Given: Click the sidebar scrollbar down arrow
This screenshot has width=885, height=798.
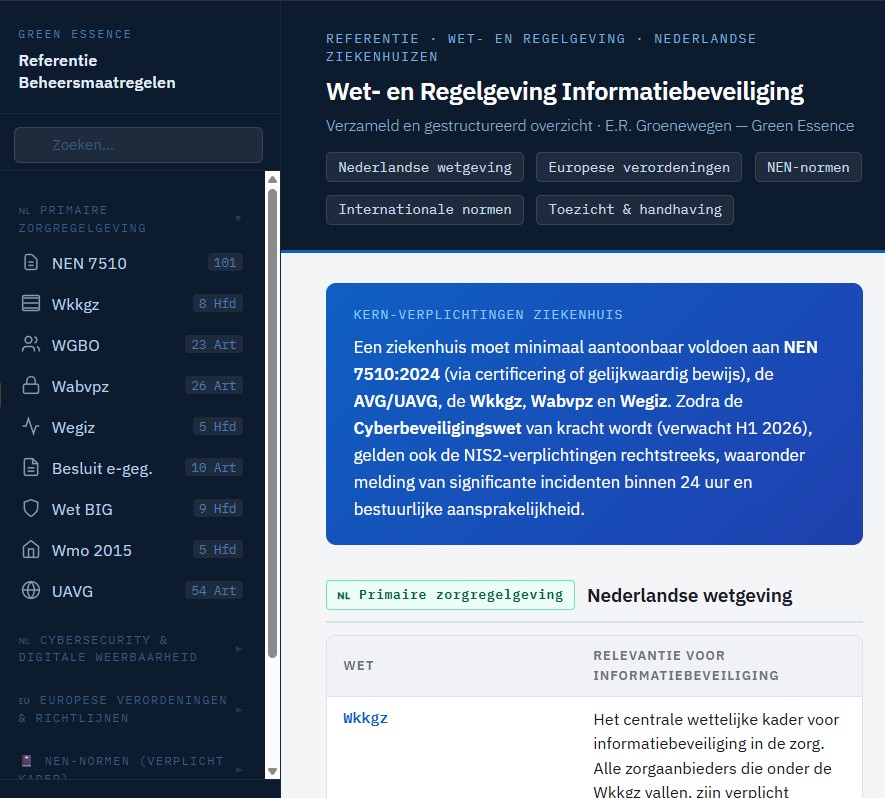Looking at the screenshot, I should pyautogui.click(x=272, y=771).
